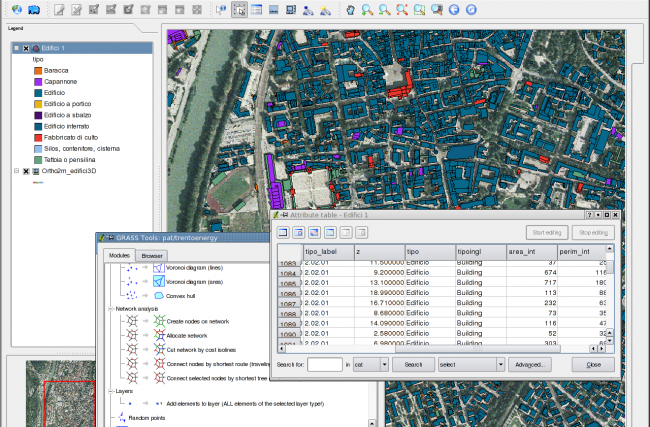Open the Create nodes on network module
The image size is (650, 427).
tap(197, 321)
